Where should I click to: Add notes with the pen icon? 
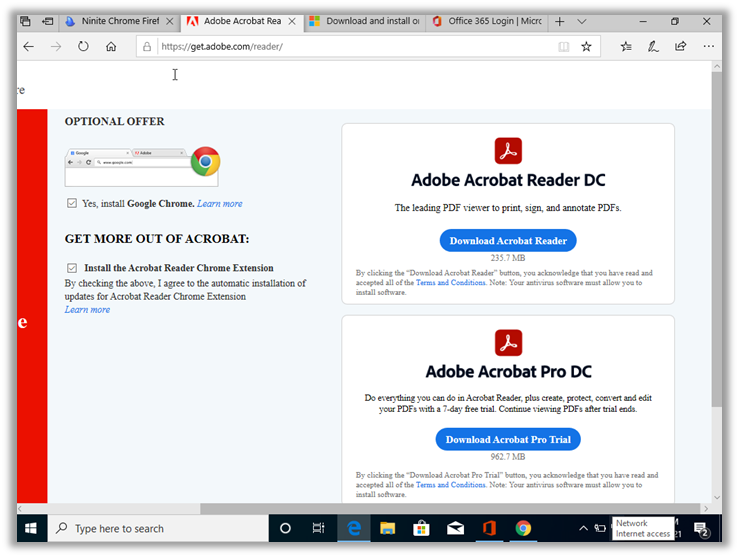[653, 47]
